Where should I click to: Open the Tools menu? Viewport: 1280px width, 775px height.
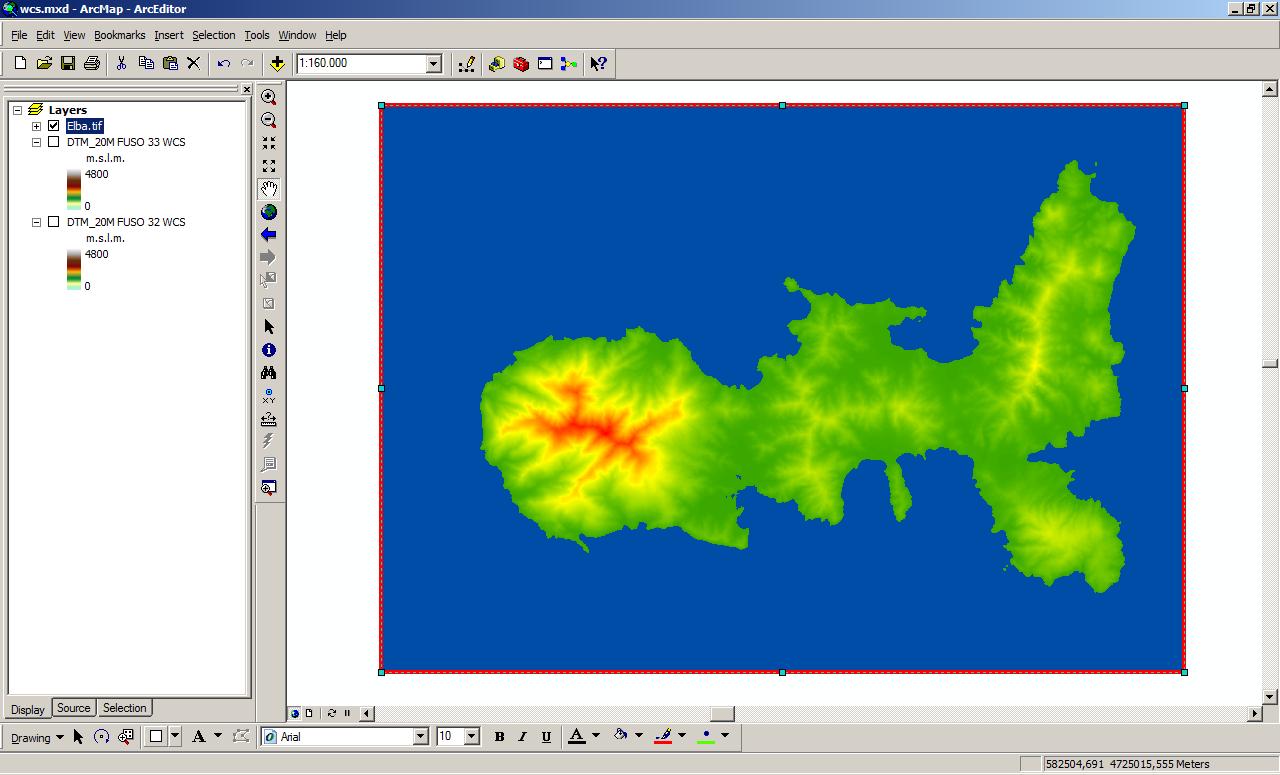(x=257, y=35)
